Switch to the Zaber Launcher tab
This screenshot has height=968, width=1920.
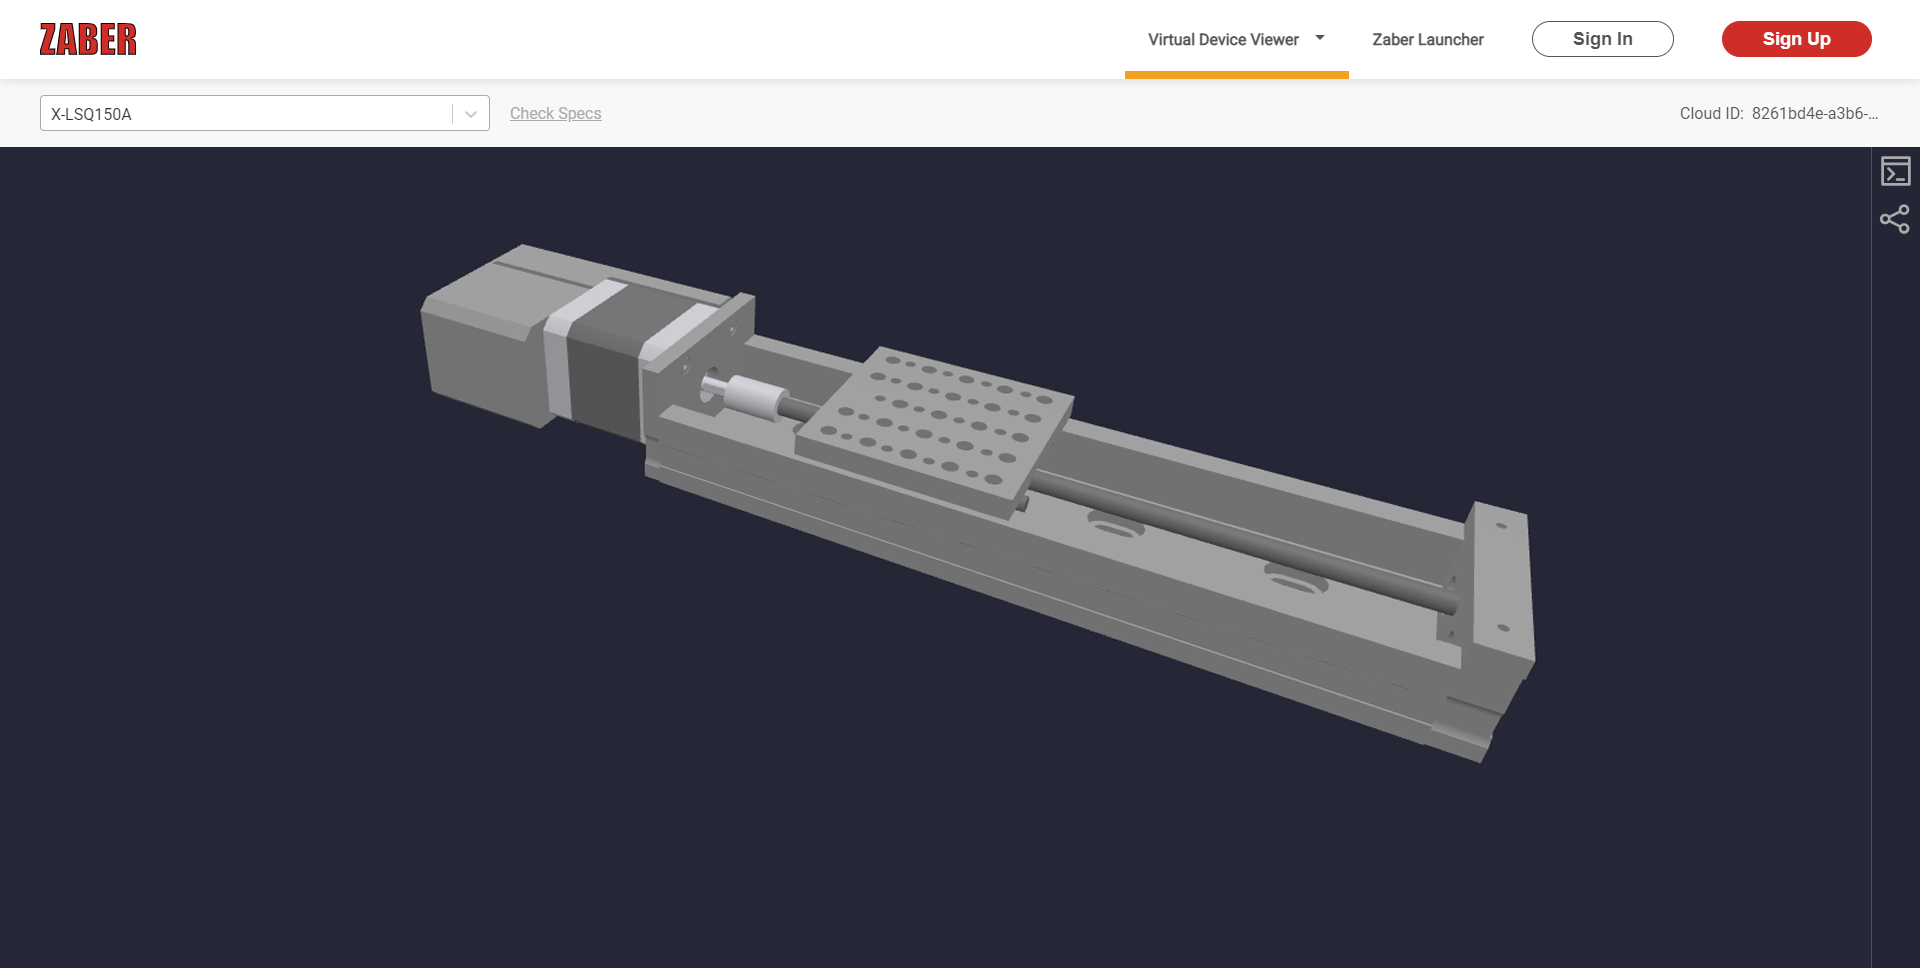pos(1427,39)
